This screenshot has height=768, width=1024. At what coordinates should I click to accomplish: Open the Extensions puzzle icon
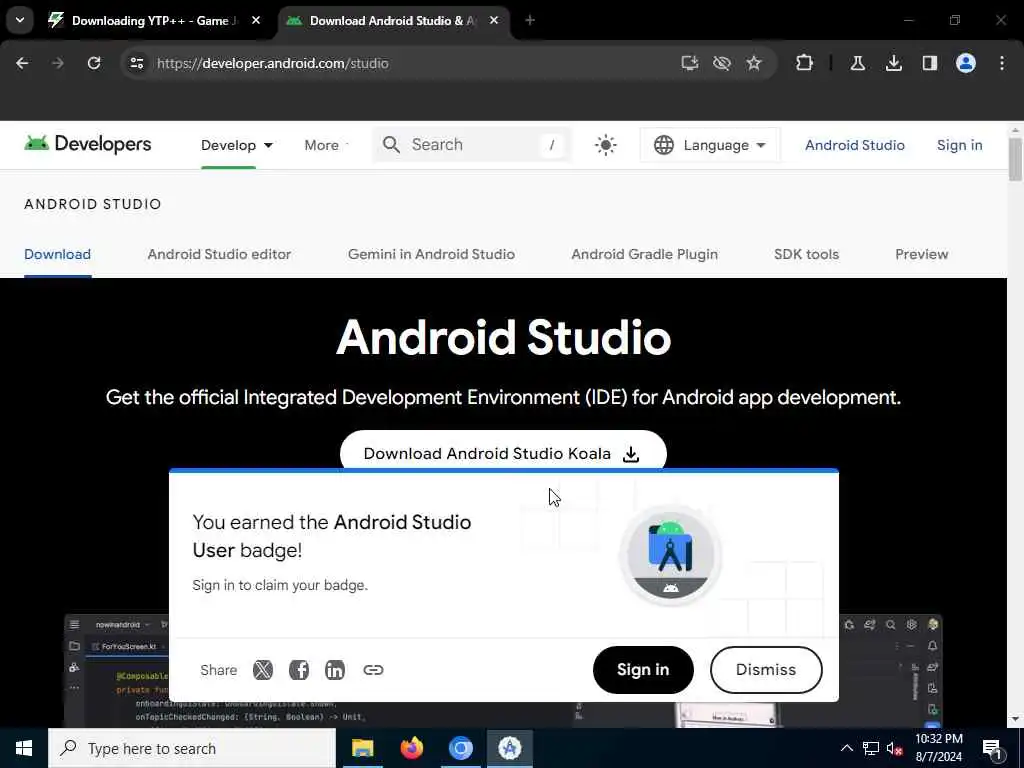[x=805, y=63]
